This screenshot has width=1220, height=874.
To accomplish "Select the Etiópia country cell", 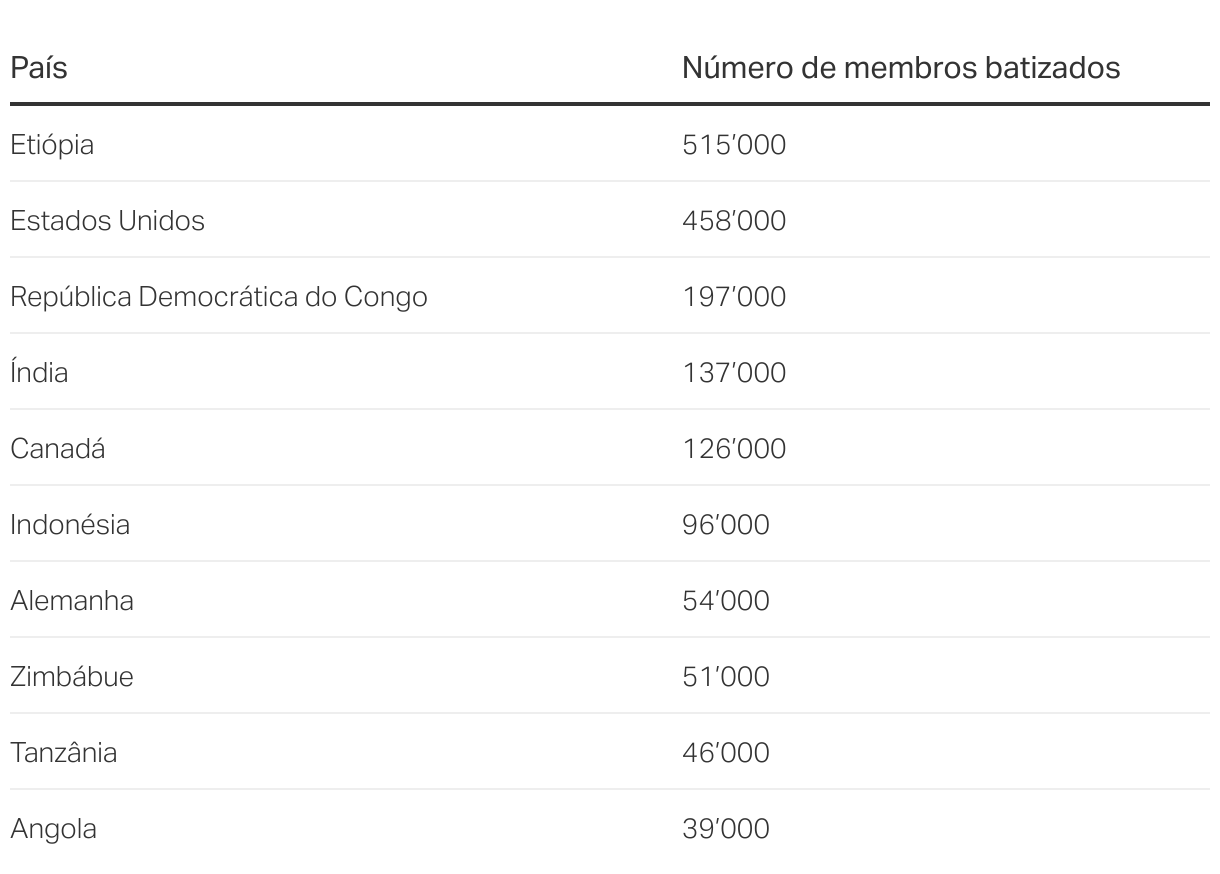I will 52,144.
